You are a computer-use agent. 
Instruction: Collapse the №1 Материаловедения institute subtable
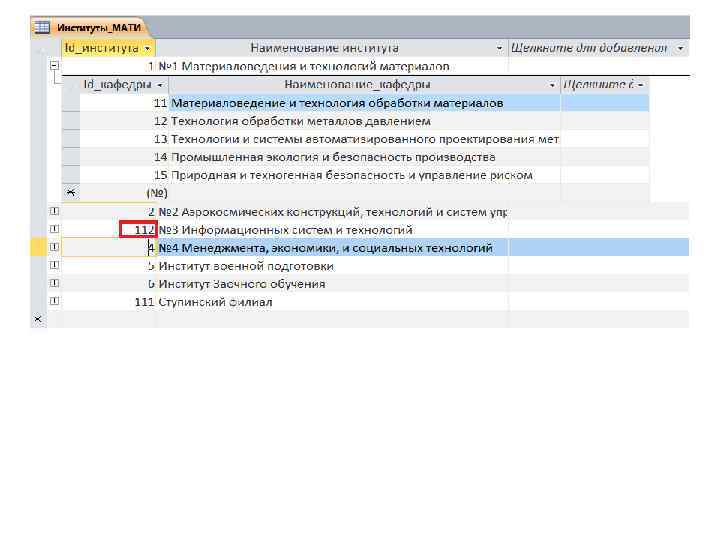point(54,65)
